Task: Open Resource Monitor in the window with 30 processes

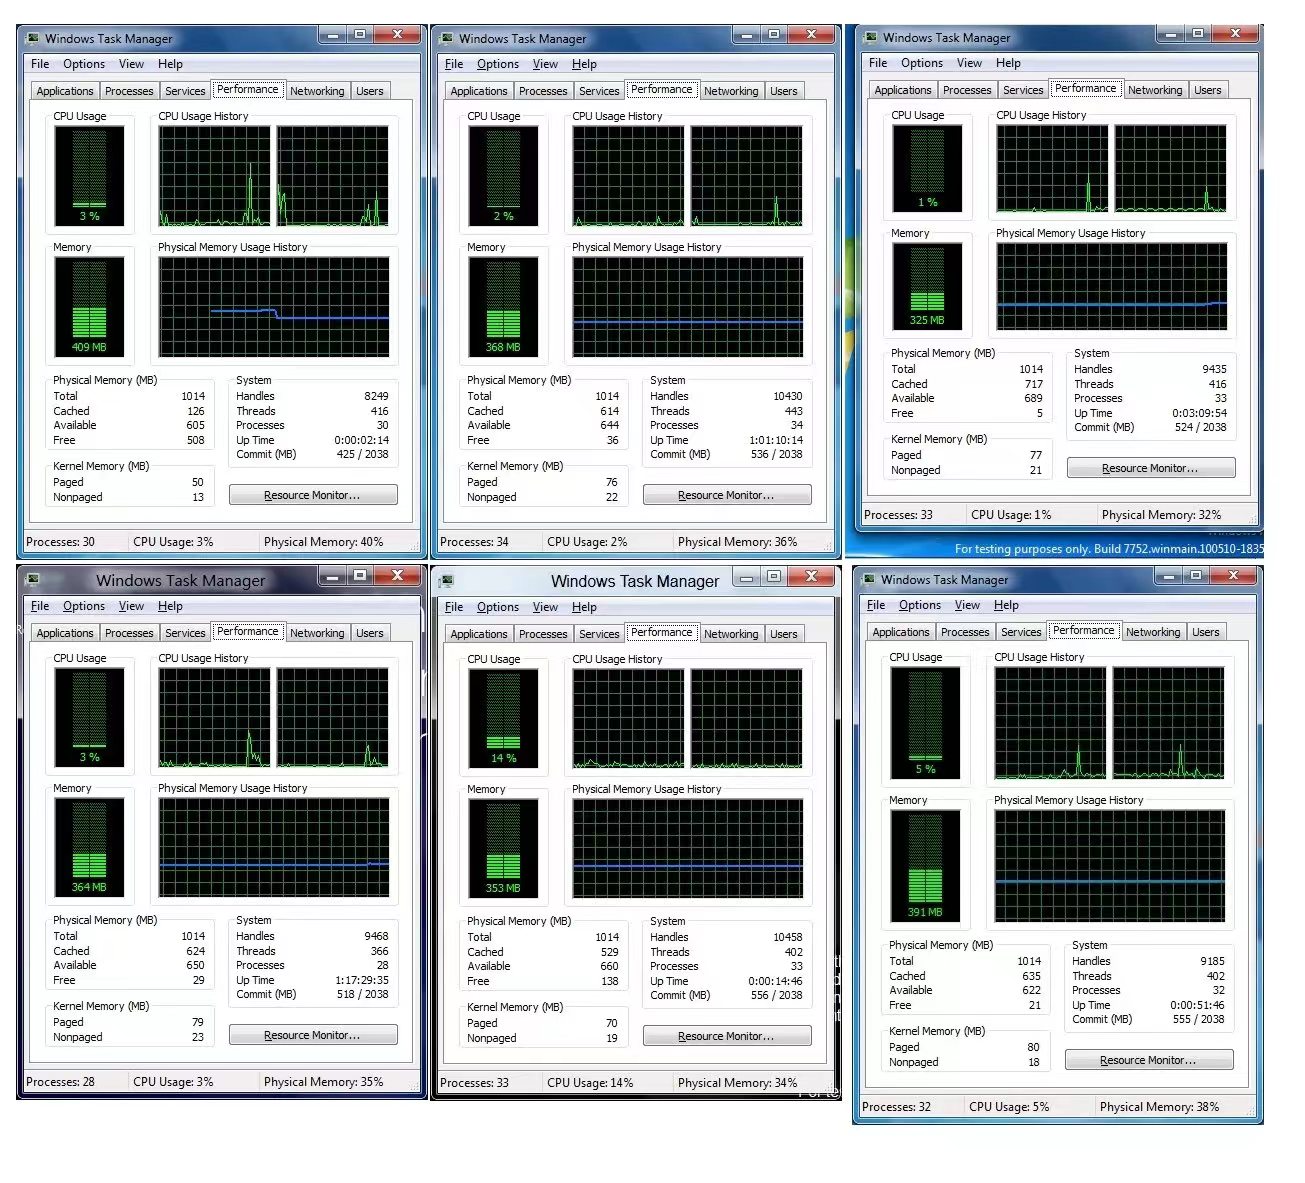Action: click(313, 495)
